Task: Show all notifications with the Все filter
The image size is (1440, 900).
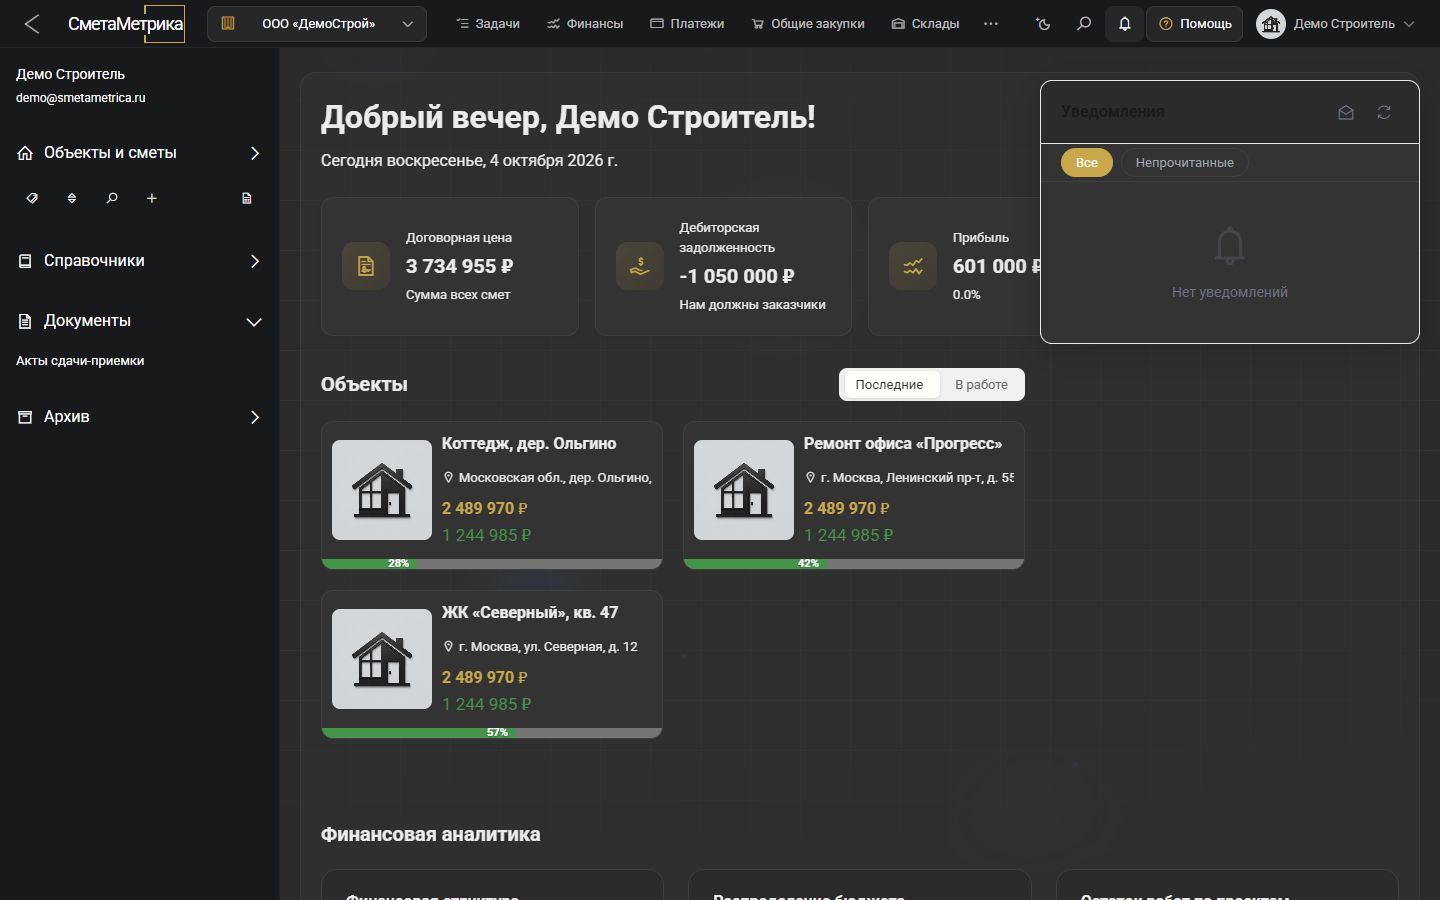Action: 1087,163
